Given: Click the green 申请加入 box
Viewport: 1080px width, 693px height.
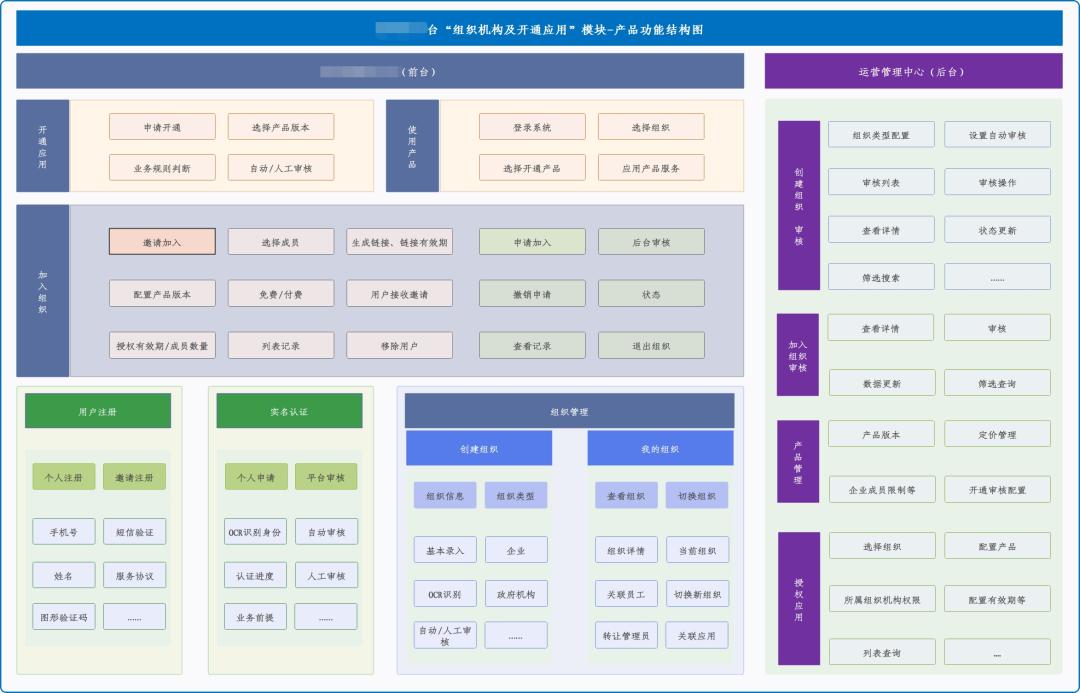Looking at the screenshot, I should pyautogui.click(x=532, y=242).
